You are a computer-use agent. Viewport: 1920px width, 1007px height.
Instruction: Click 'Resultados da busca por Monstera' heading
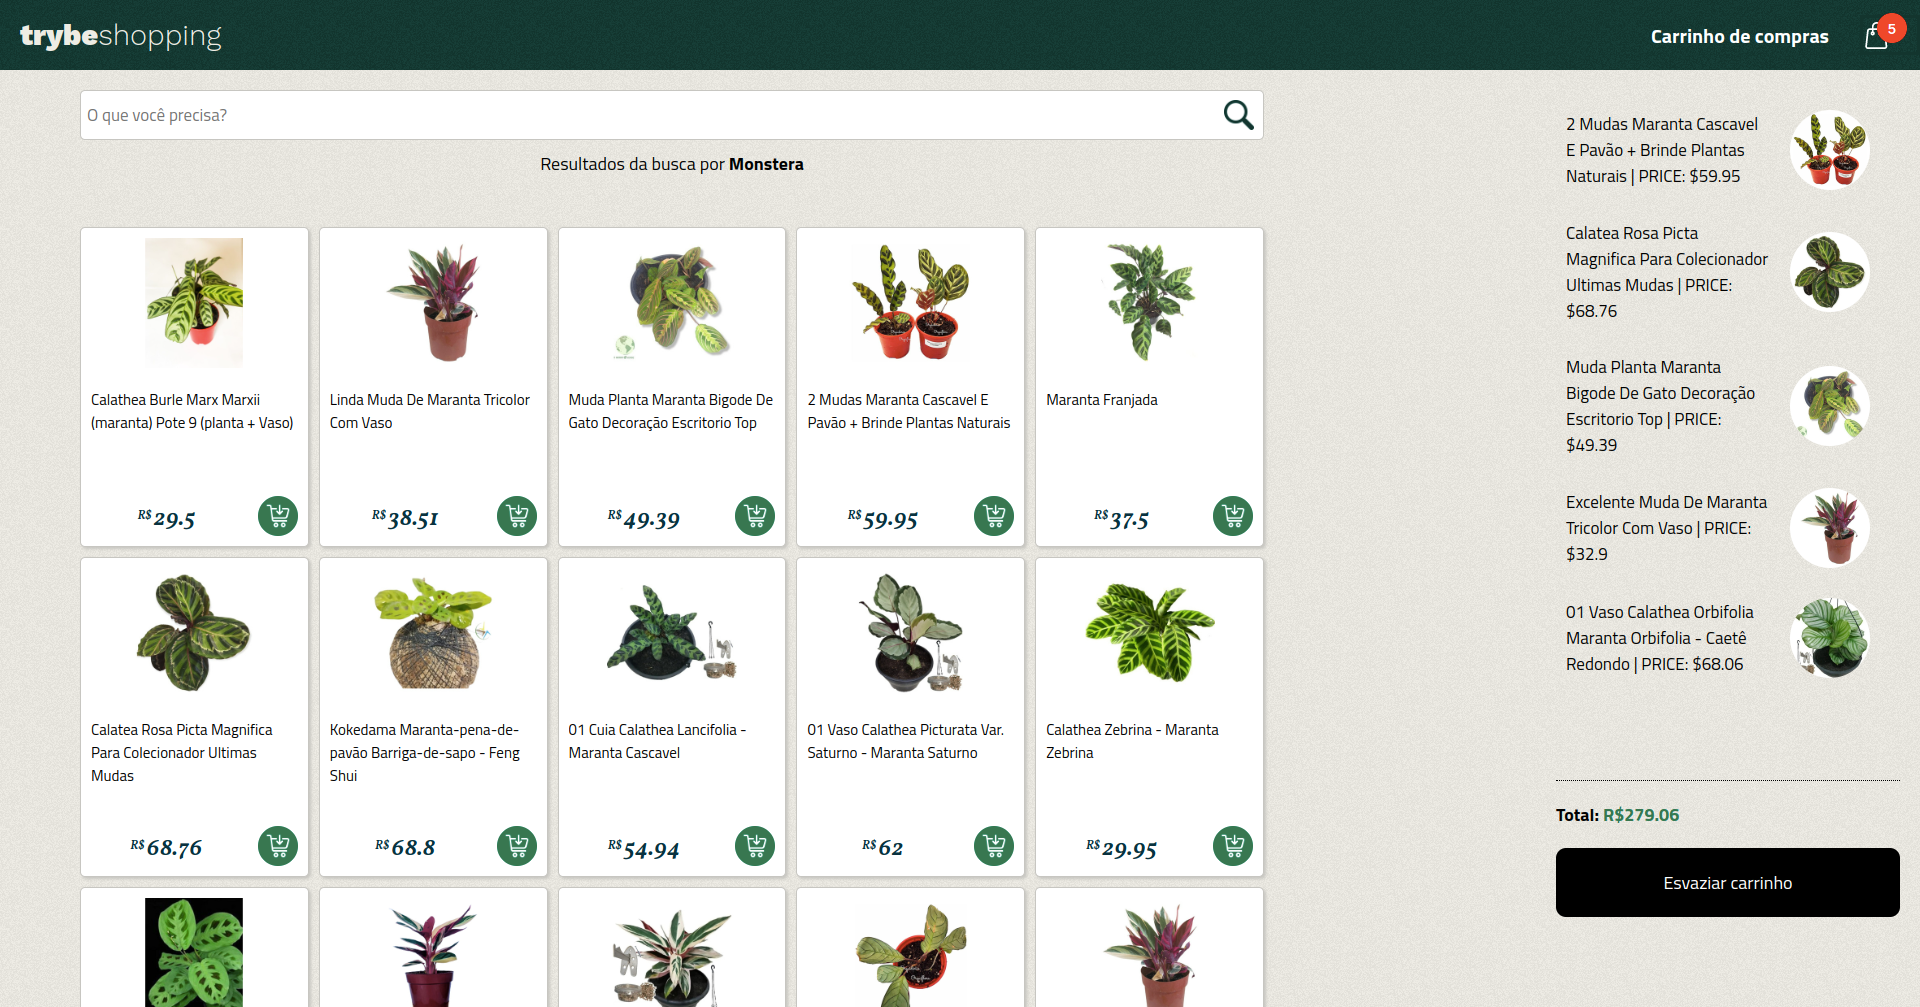point(672,164)
